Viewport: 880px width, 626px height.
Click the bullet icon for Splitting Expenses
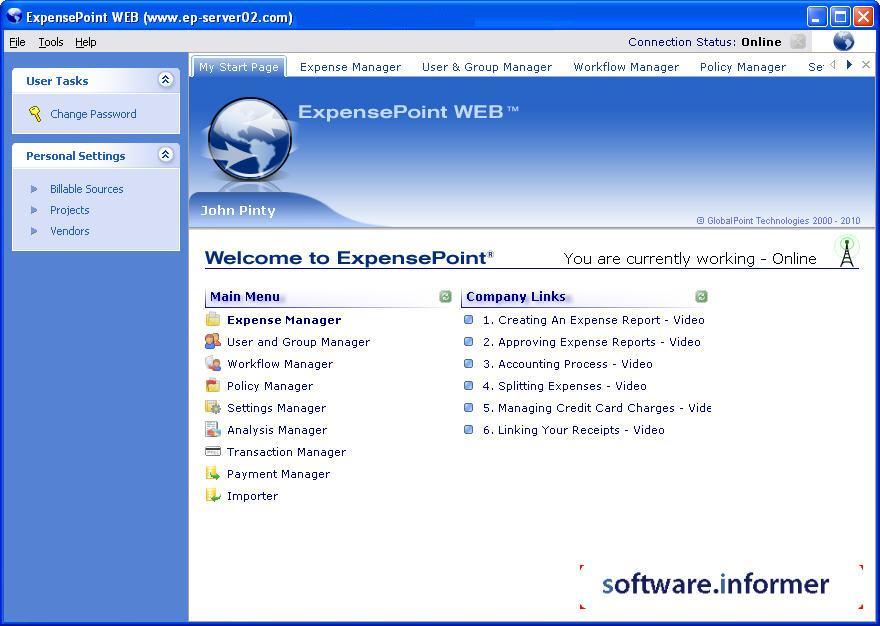pos(469,386)
